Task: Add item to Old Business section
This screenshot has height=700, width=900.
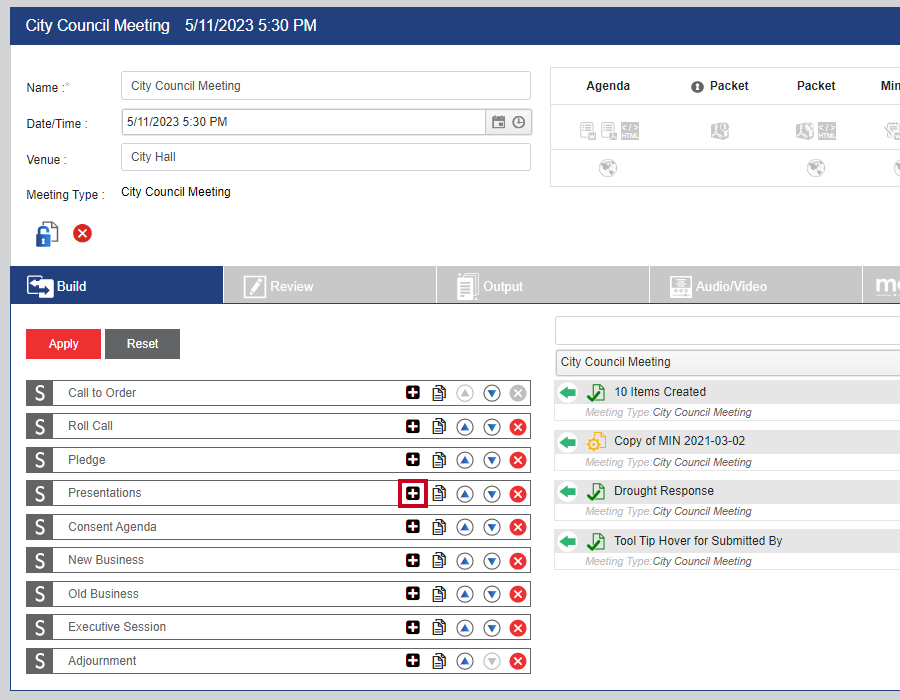Action: pos(413,593)
